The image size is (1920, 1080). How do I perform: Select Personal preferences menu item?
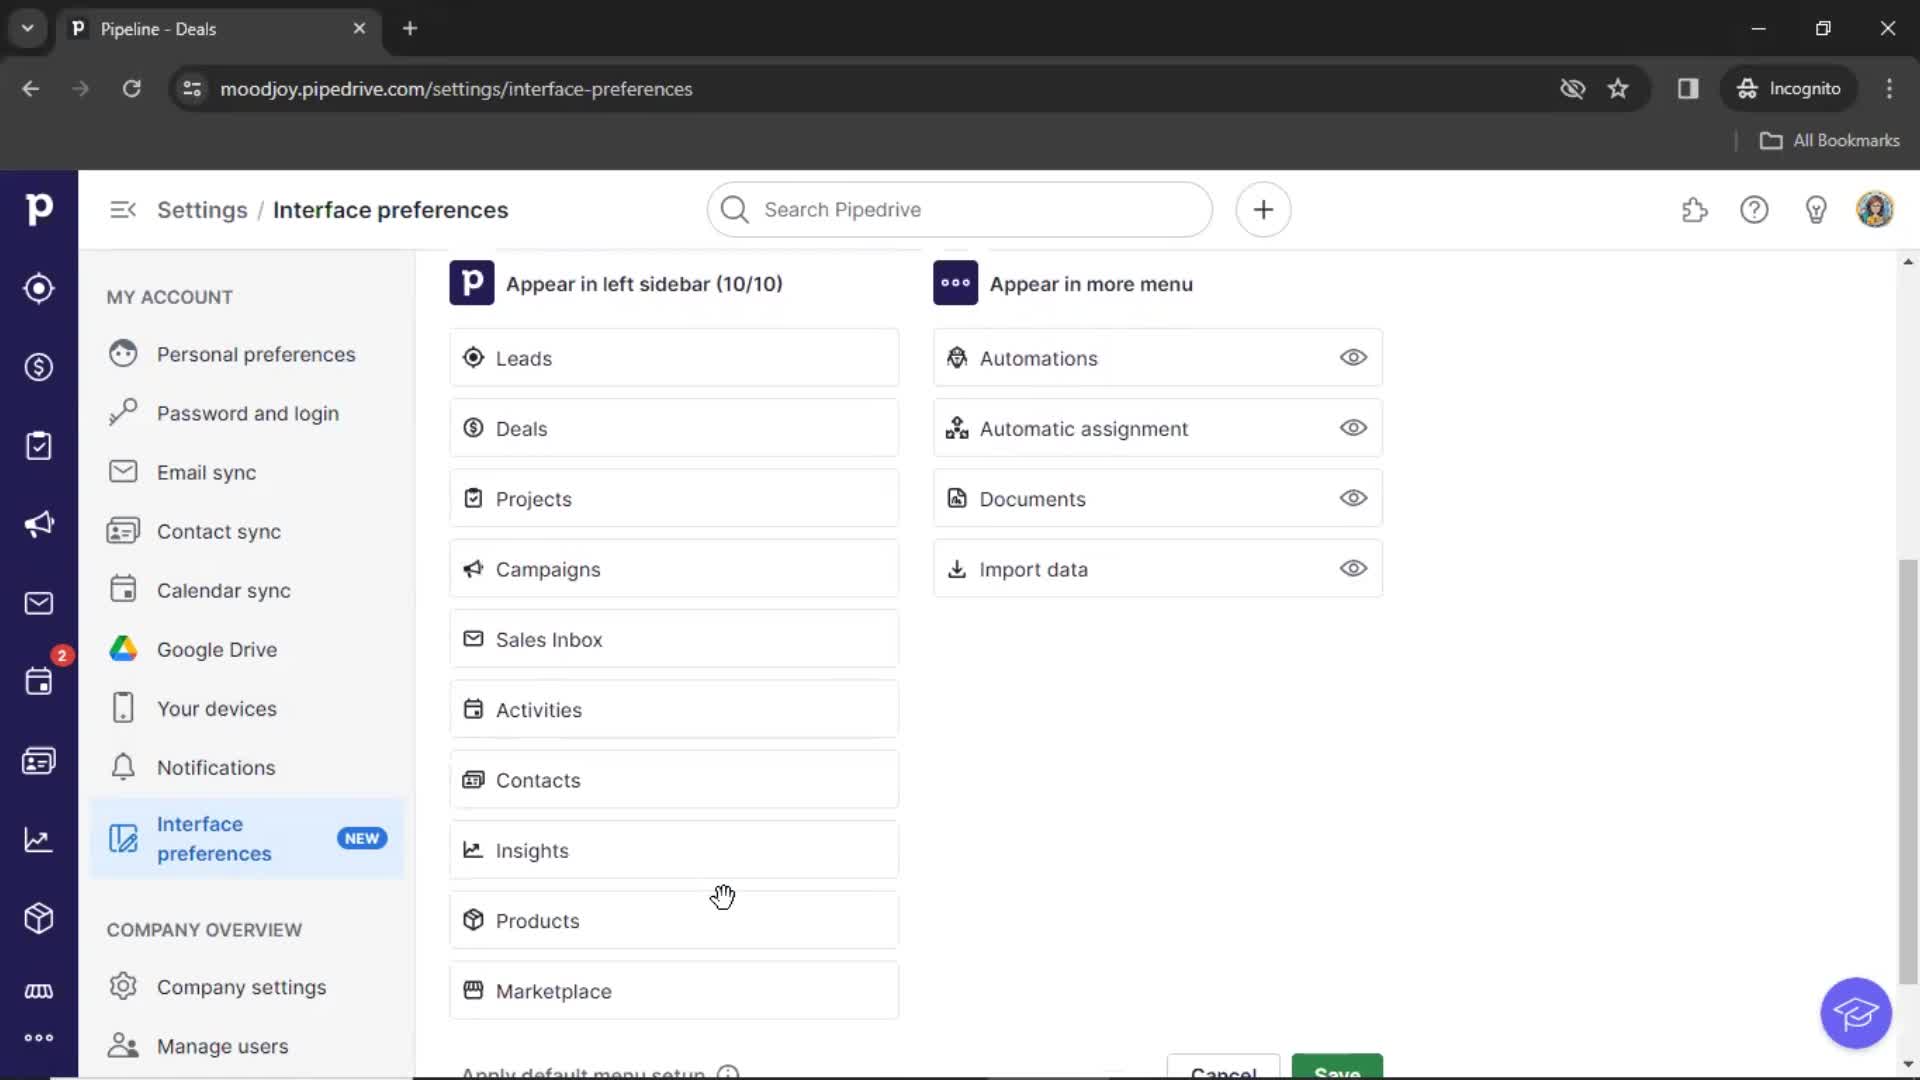[256, 353]
